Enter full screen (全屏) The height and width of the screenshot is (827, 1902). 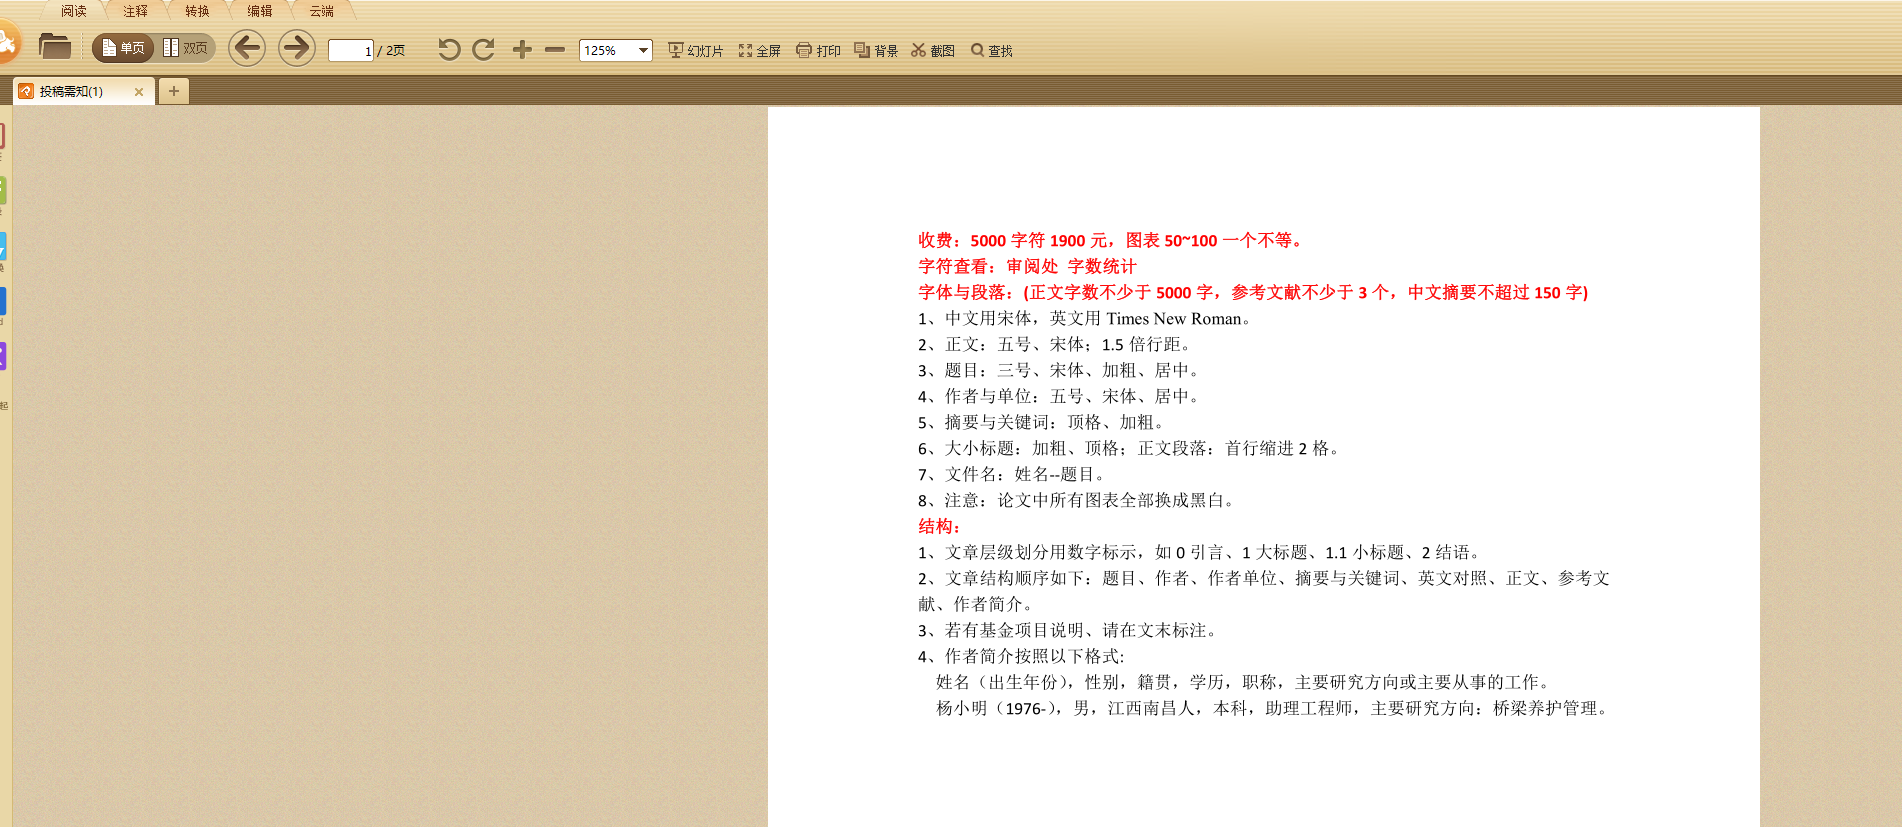759,51
